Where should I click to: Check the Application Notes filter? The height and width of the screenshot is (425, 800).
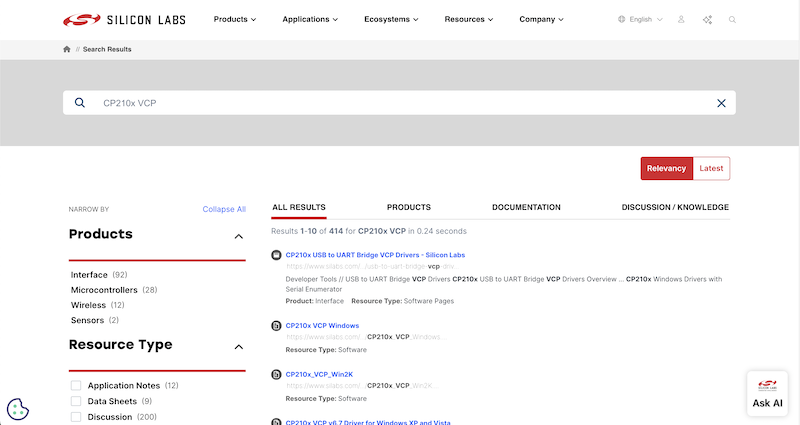[x=76, y=385]
